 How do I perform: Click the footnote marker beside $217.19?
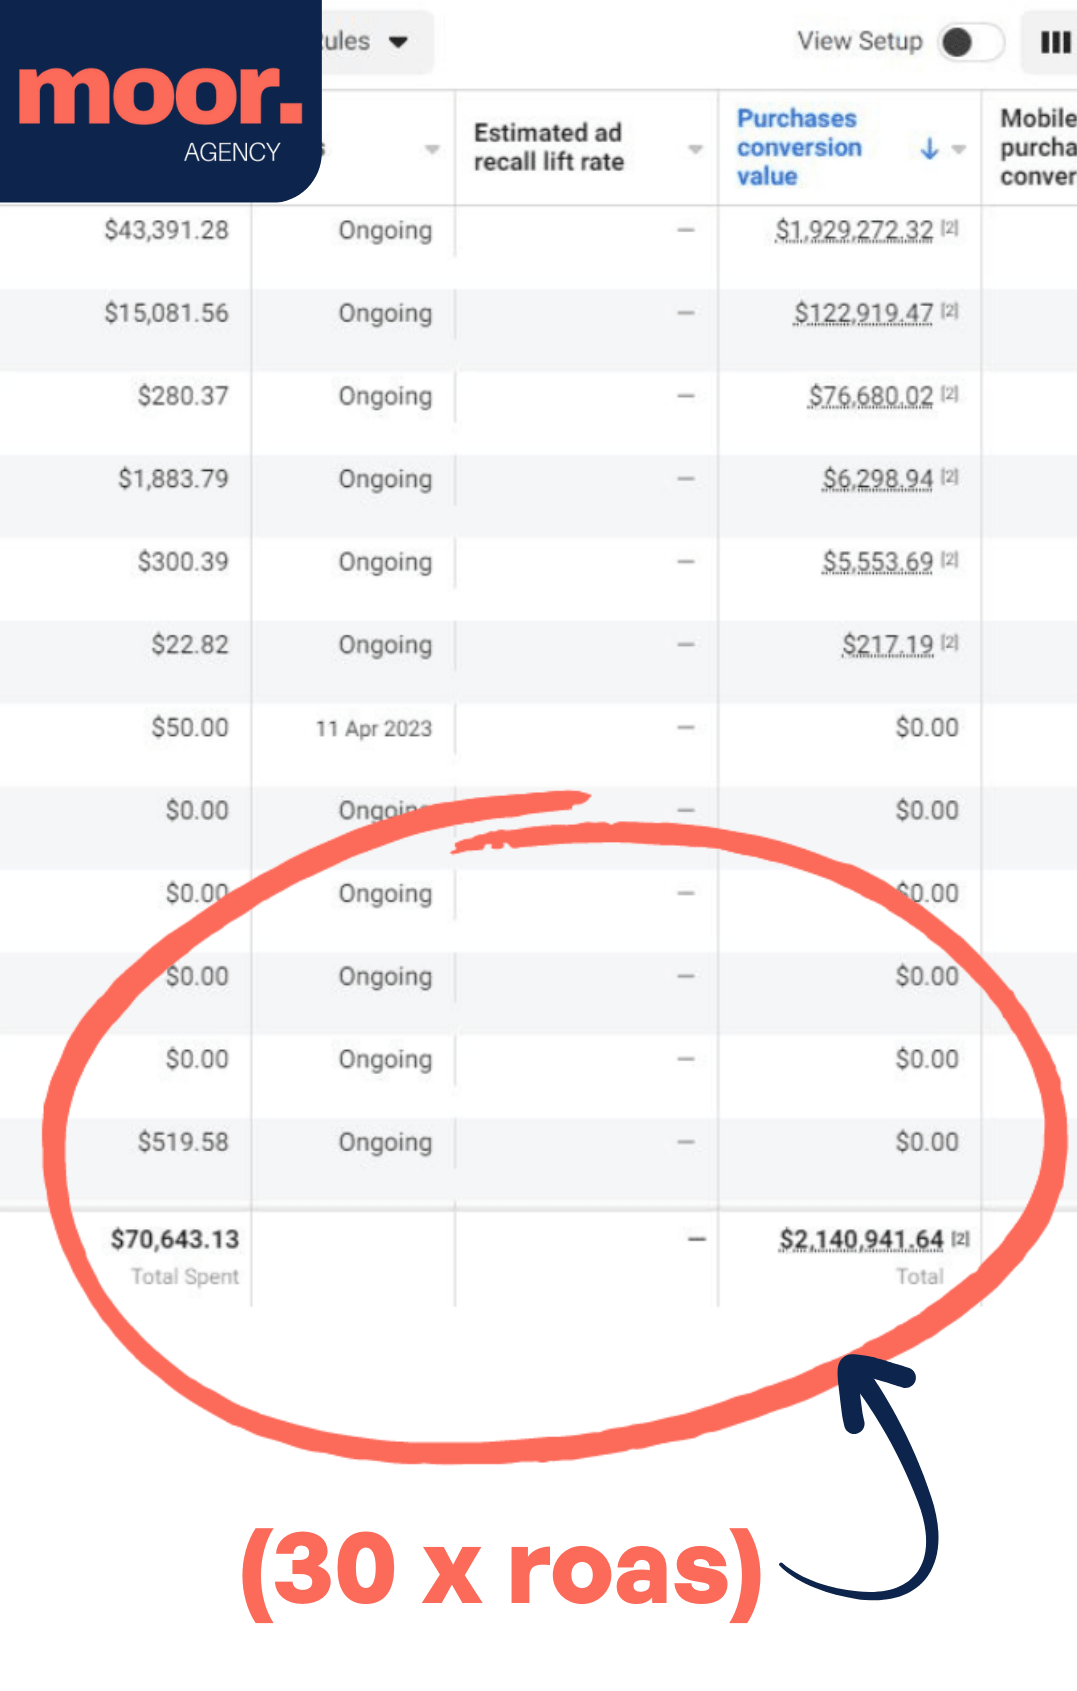click(x=950, y=642)
